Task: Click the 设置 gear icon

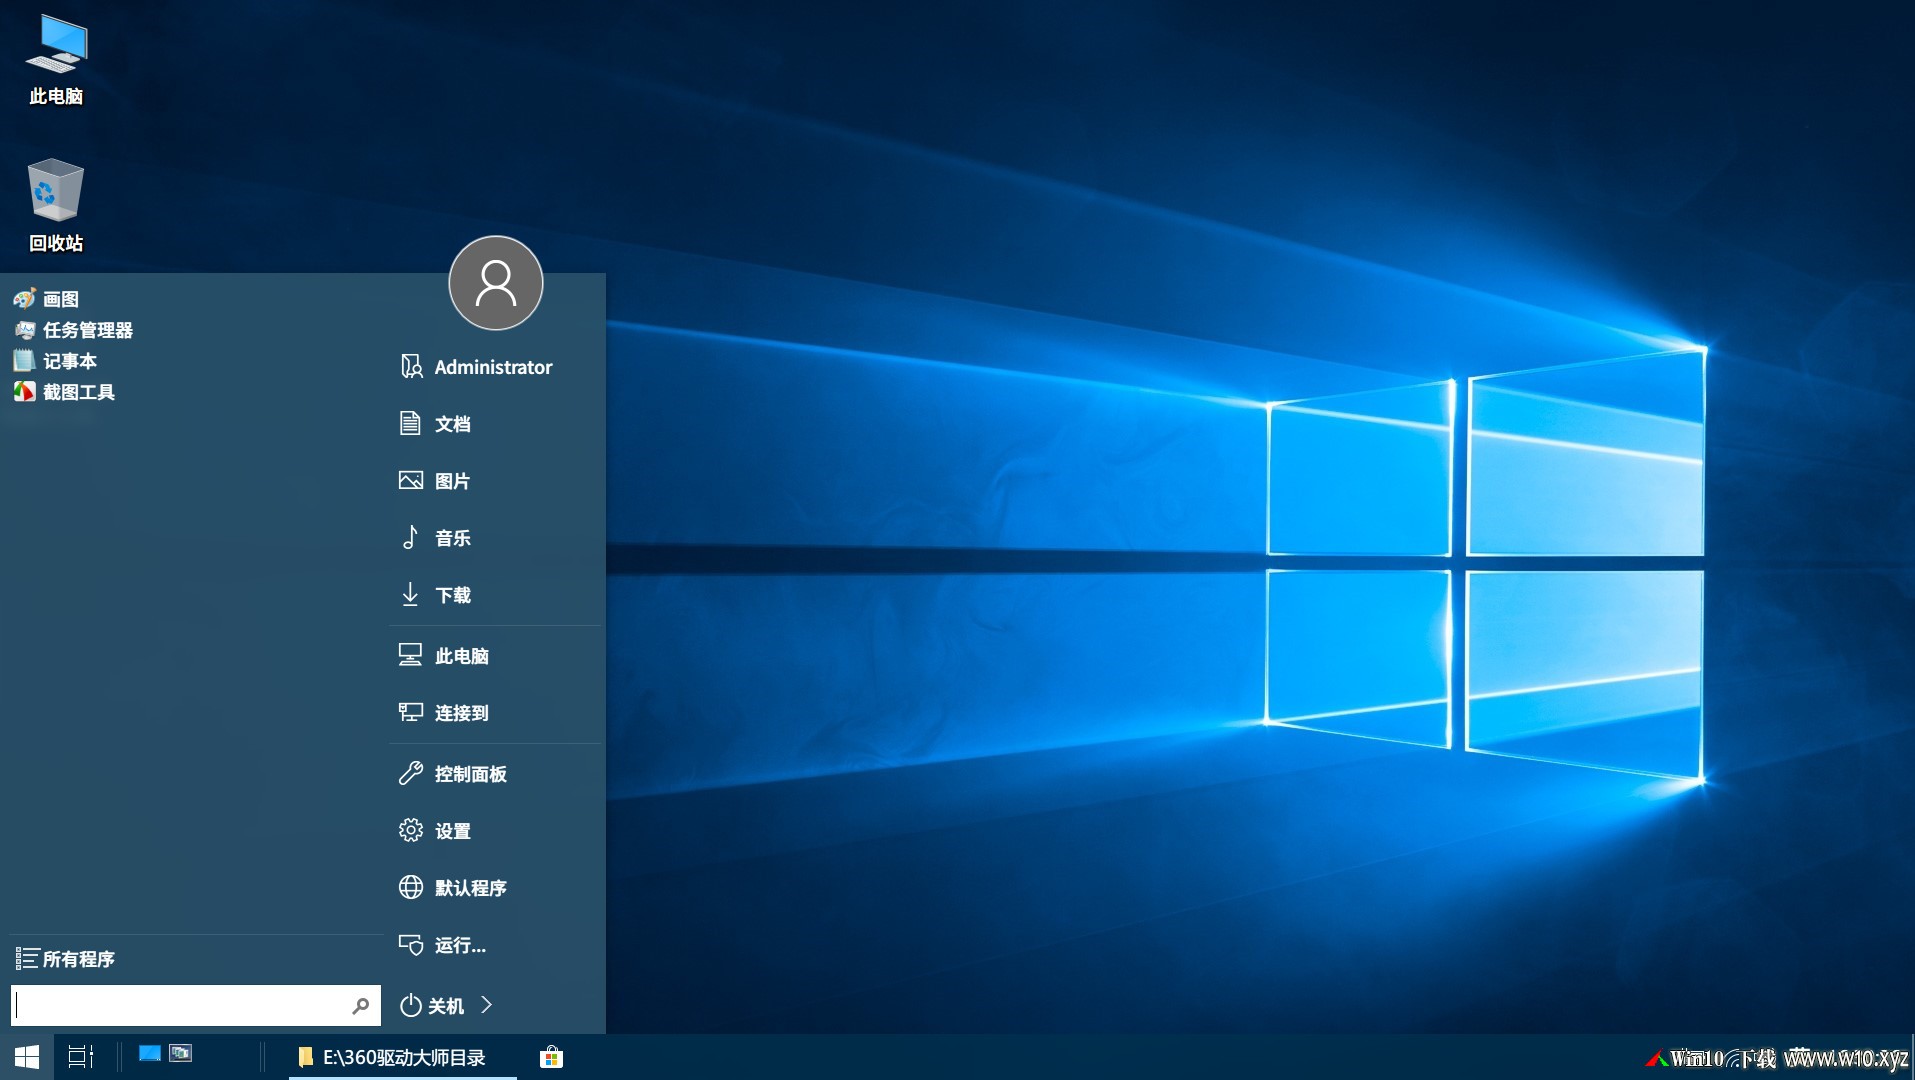Action: coord(410,830)
